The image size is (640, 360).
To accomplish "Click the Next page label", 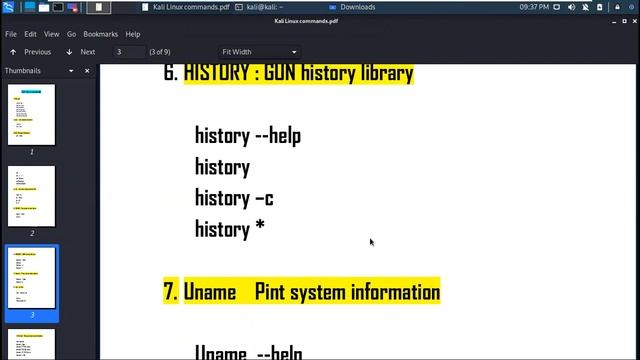I will tap(88, 52).
